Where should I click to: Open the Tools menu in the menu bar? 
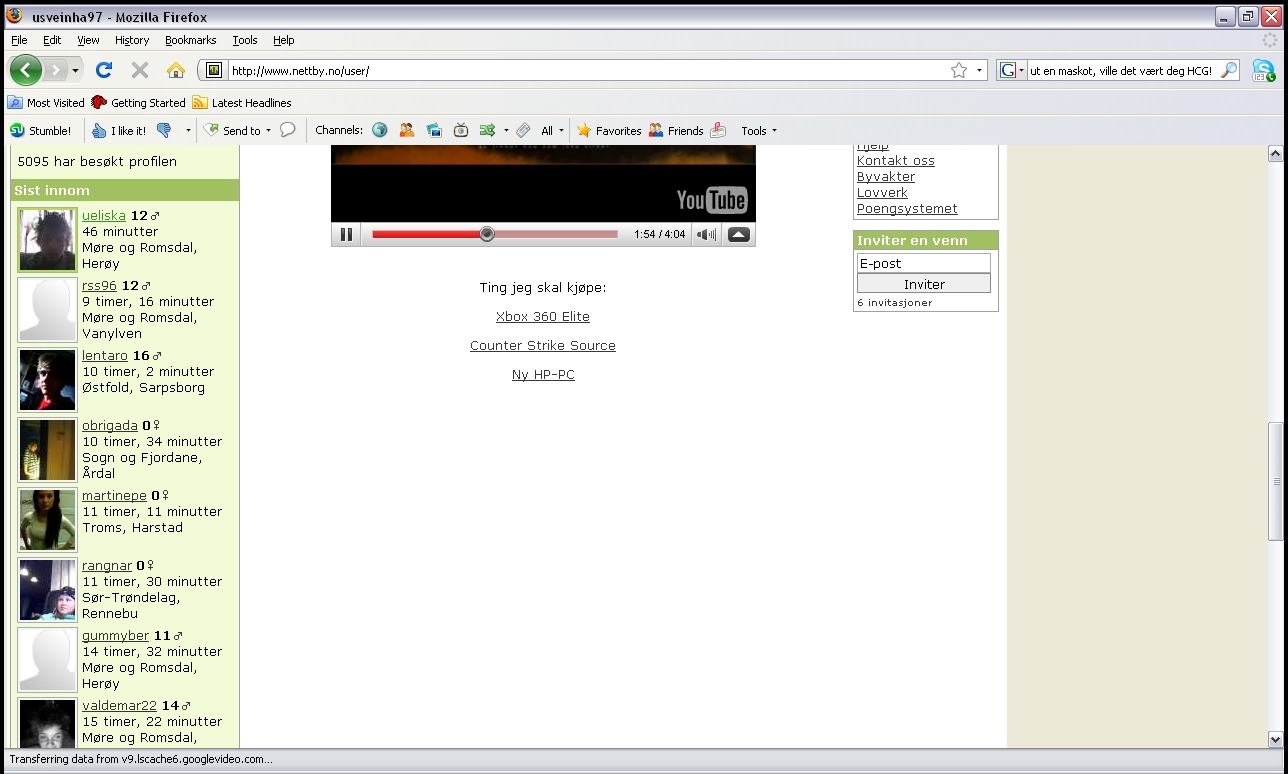pos(245,40)
